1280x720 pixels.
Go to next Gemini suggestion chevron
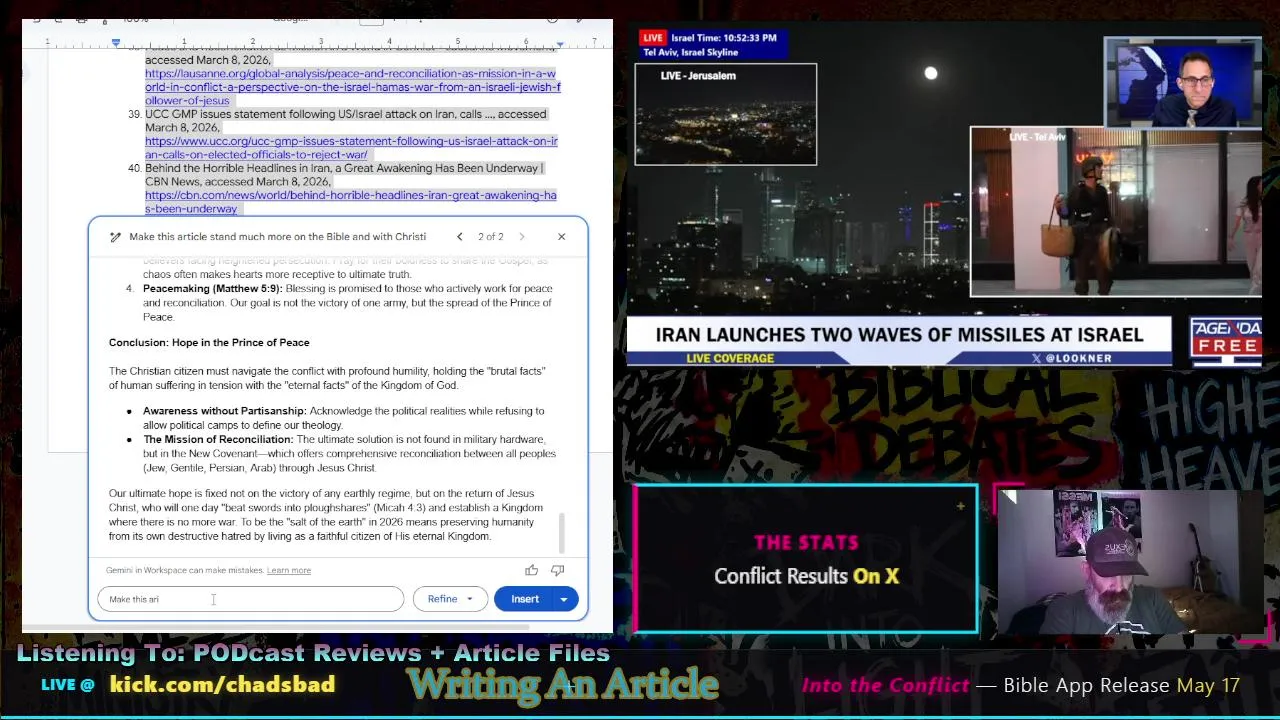(521, 237)
